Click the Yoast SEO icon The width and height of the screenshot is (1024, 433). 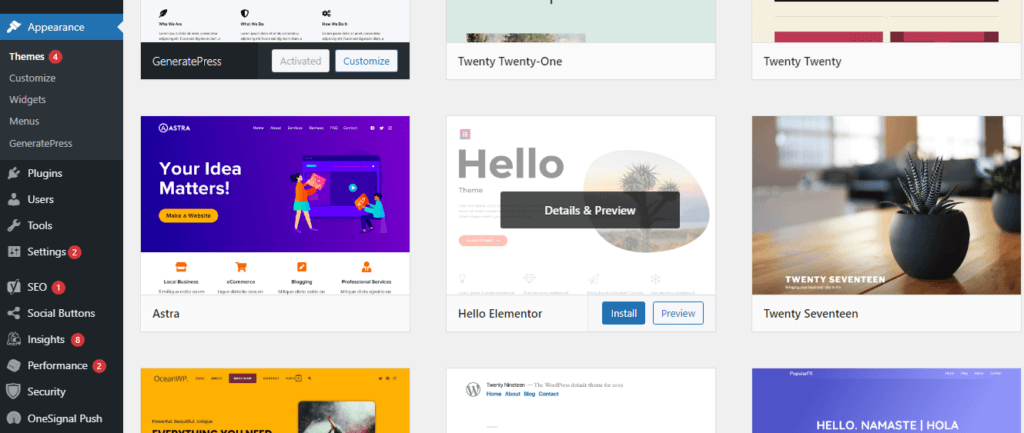coord(14,287)
